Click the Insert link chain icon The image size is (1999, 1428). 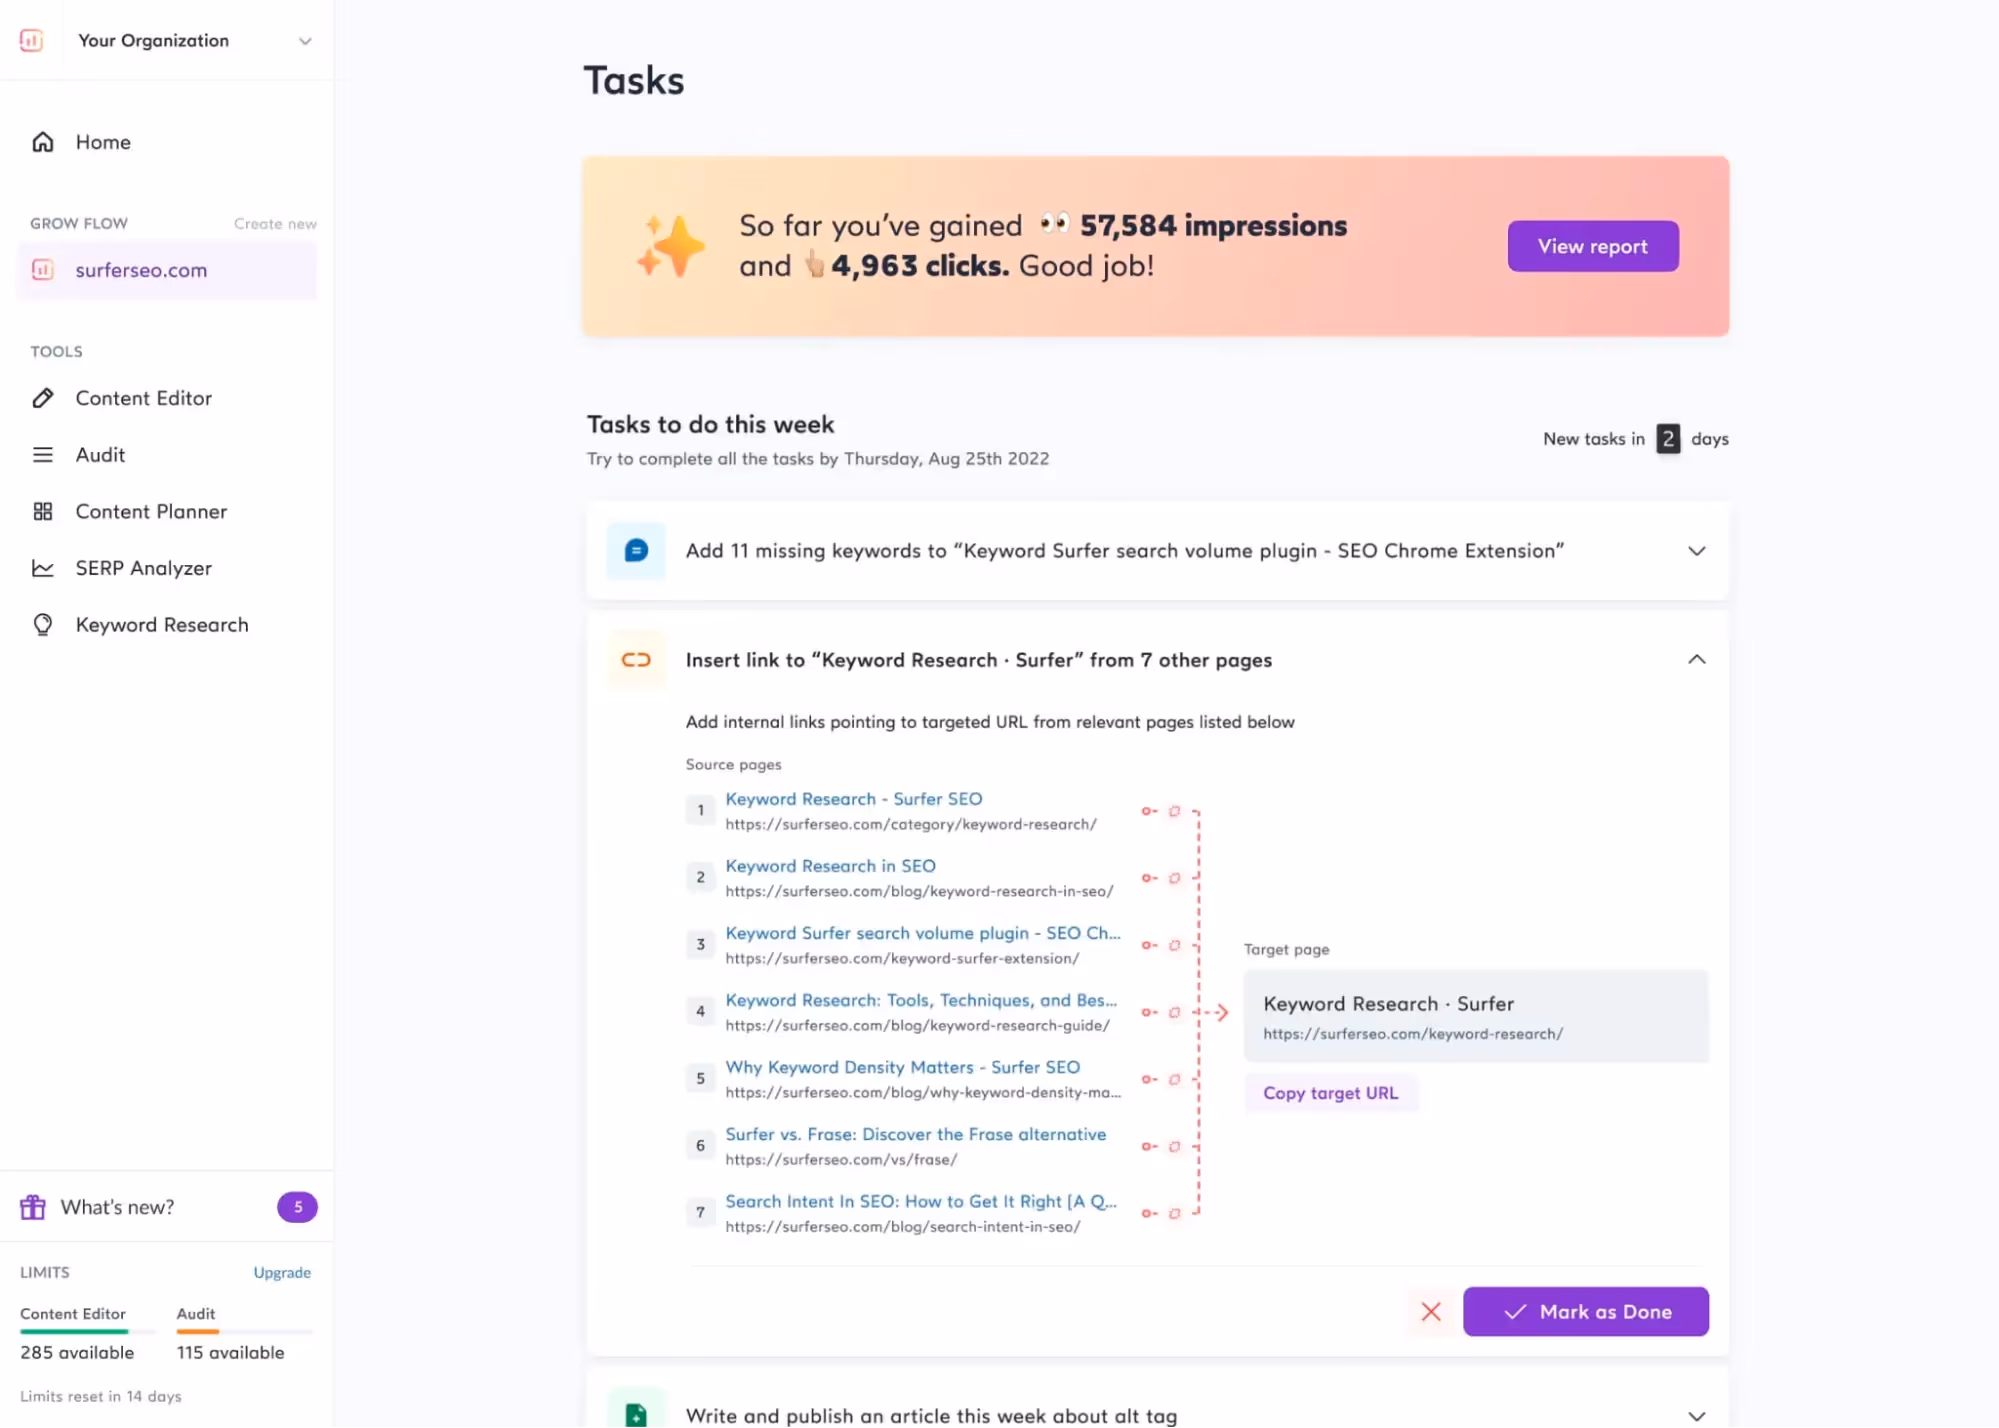tap(636, 660)
